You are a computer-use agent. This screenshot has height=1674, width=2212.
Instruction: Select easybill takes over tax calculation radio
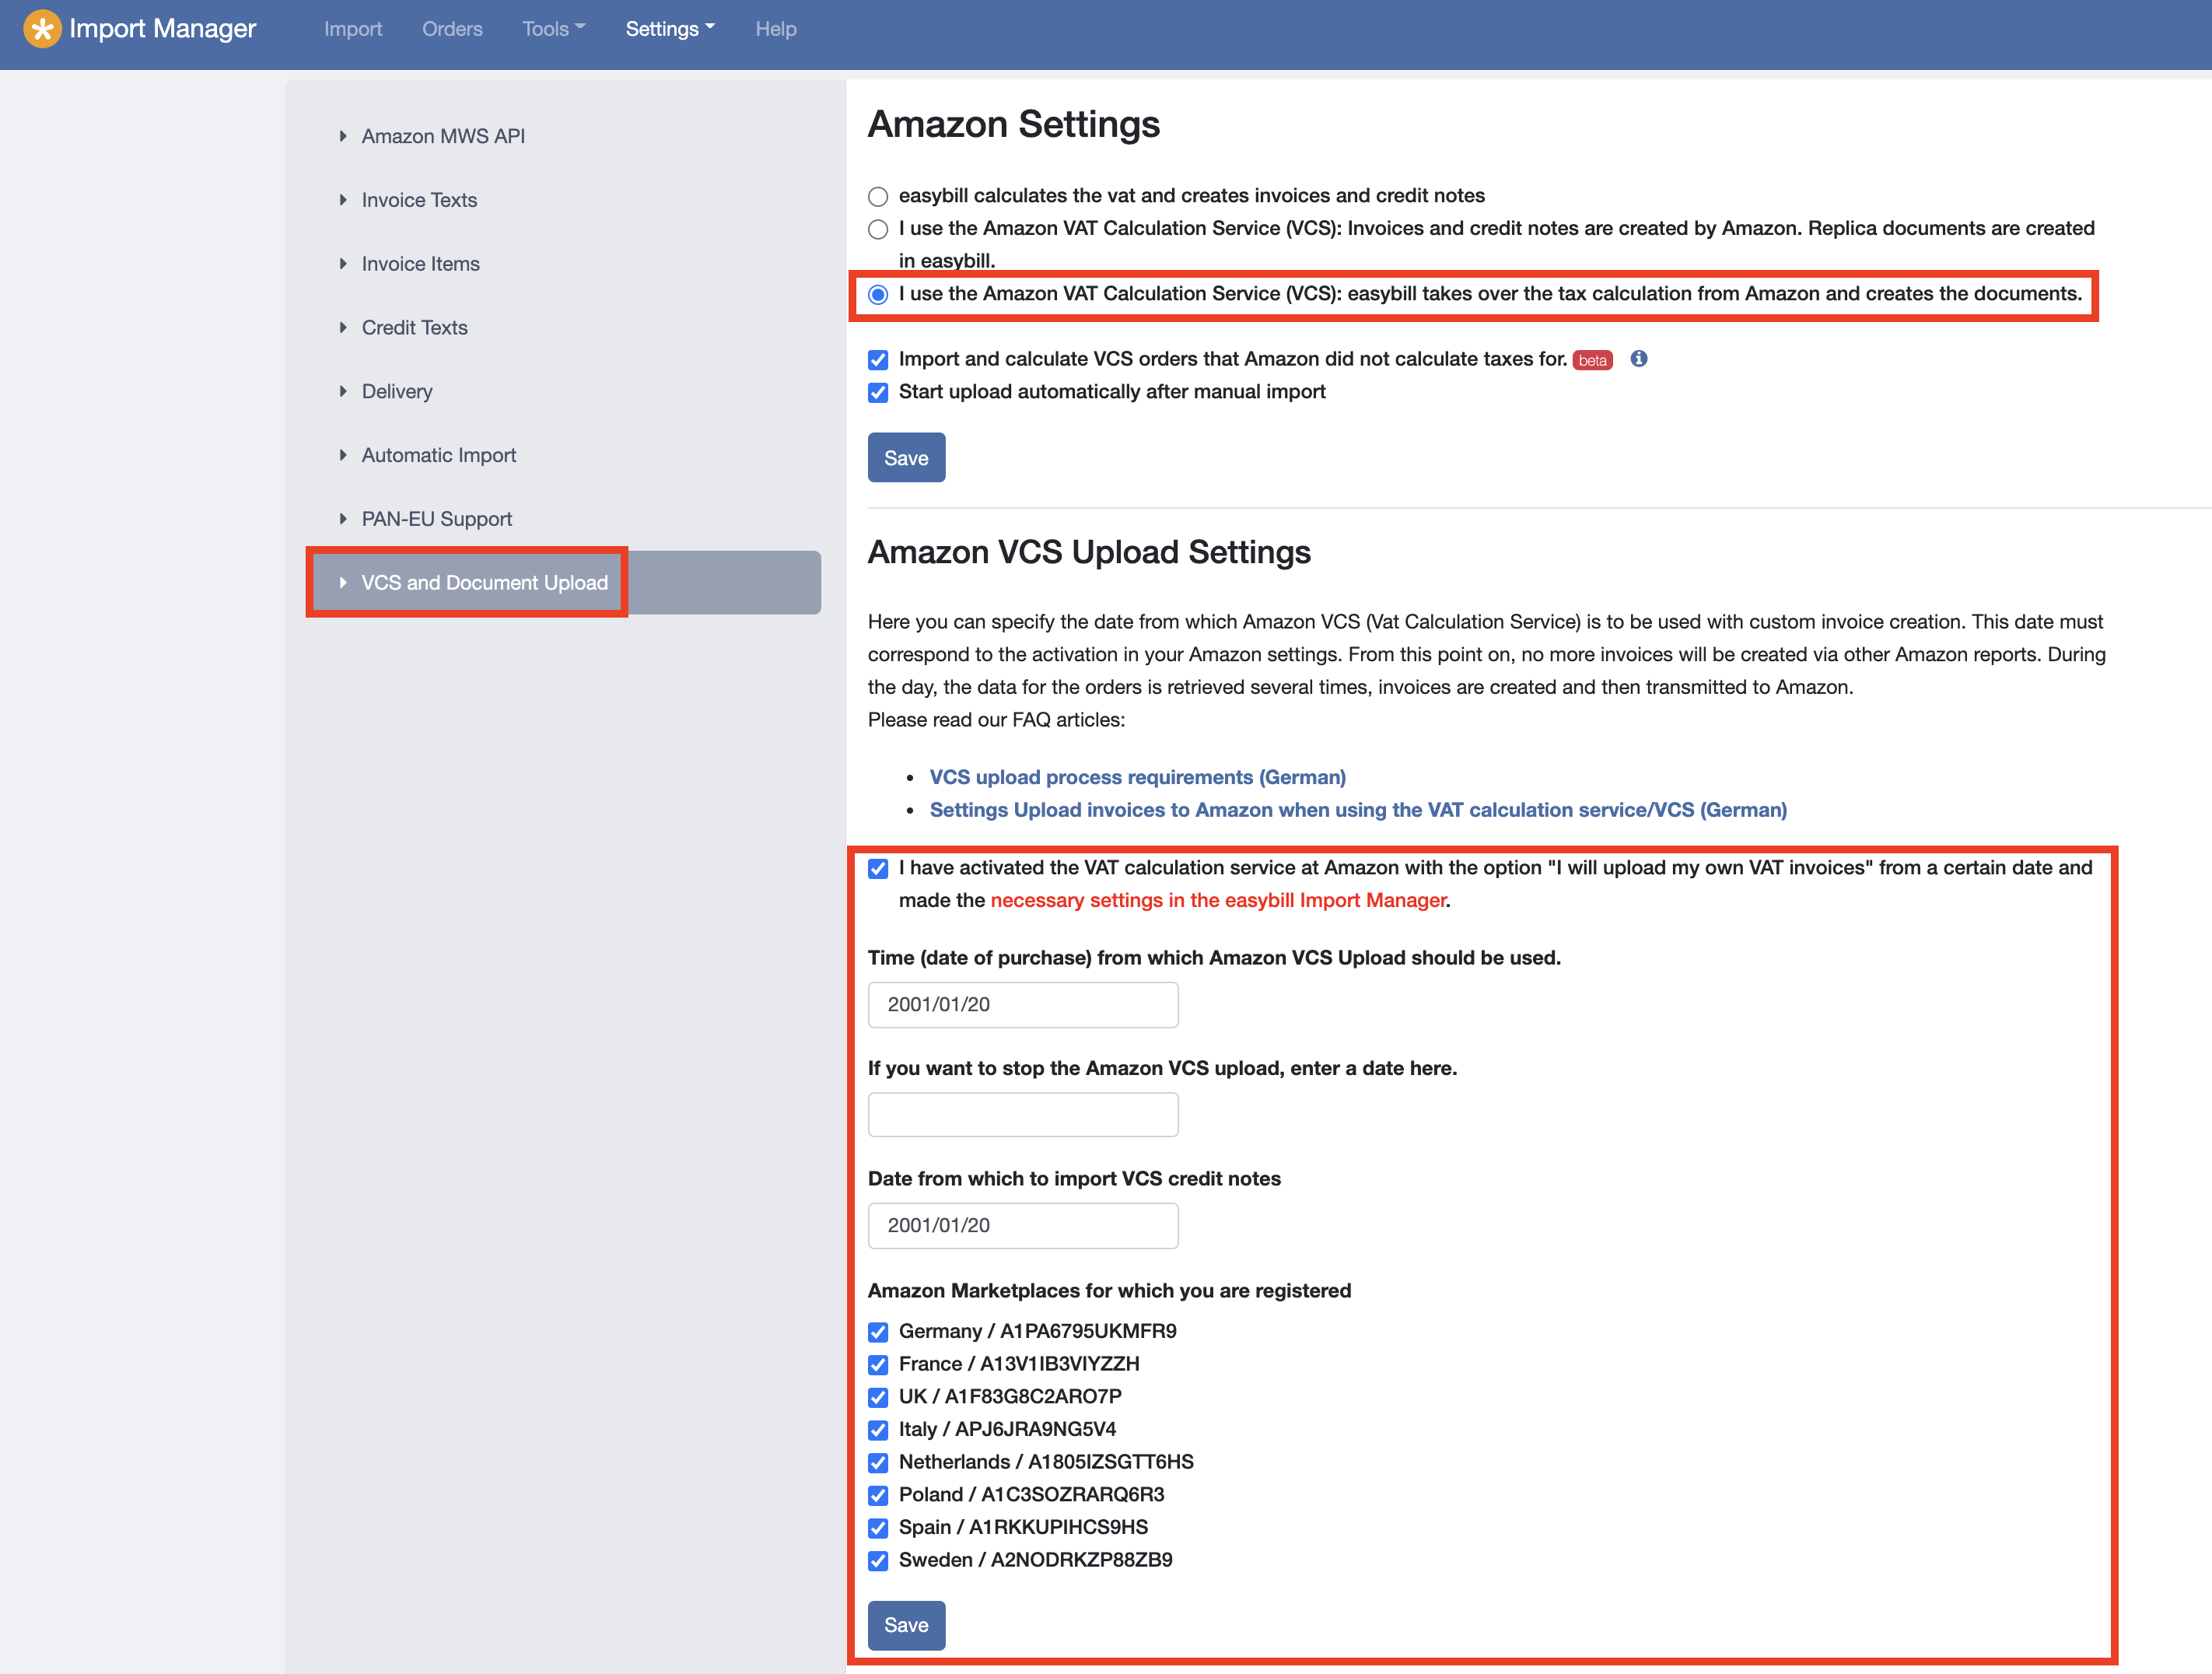click(878, 294)
